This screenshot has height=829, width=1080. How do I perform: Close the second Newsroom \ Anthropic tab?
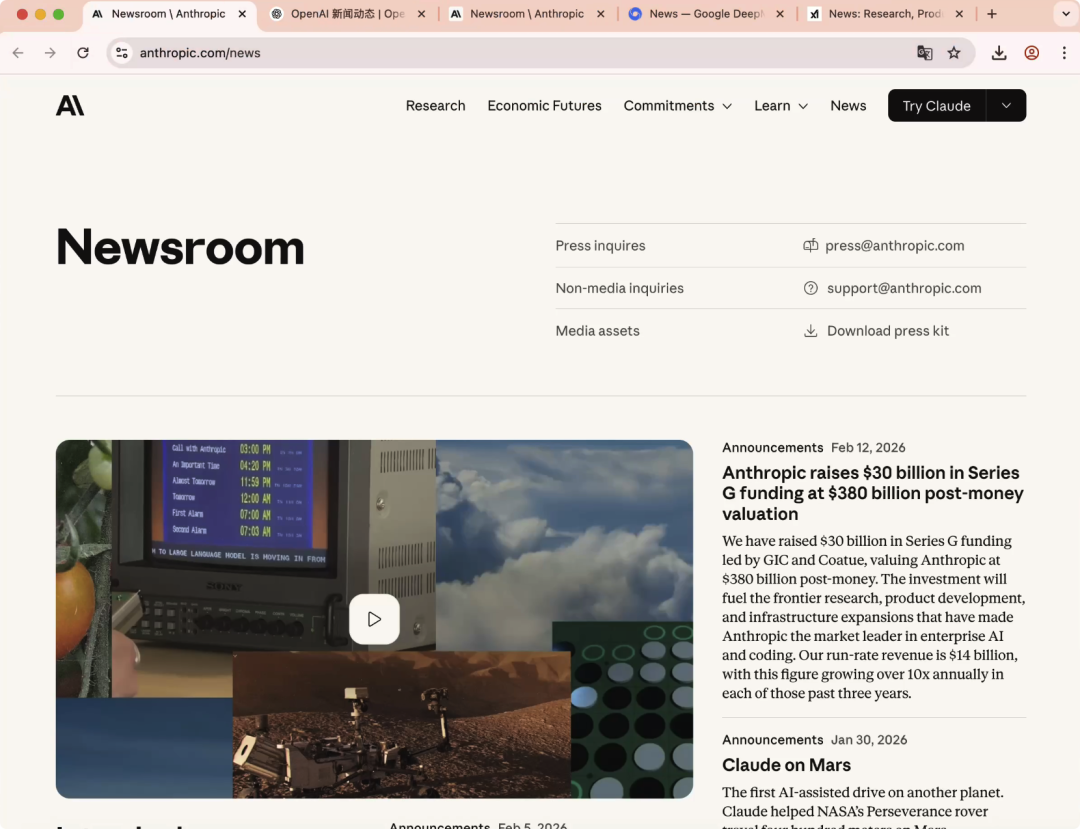601,14
